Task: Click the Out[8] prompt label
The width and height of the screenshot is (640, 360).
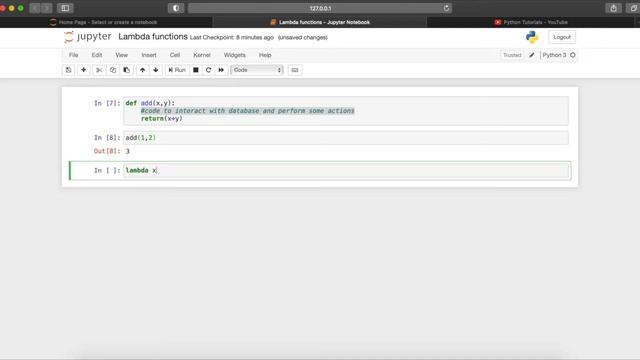Action: 107,151
